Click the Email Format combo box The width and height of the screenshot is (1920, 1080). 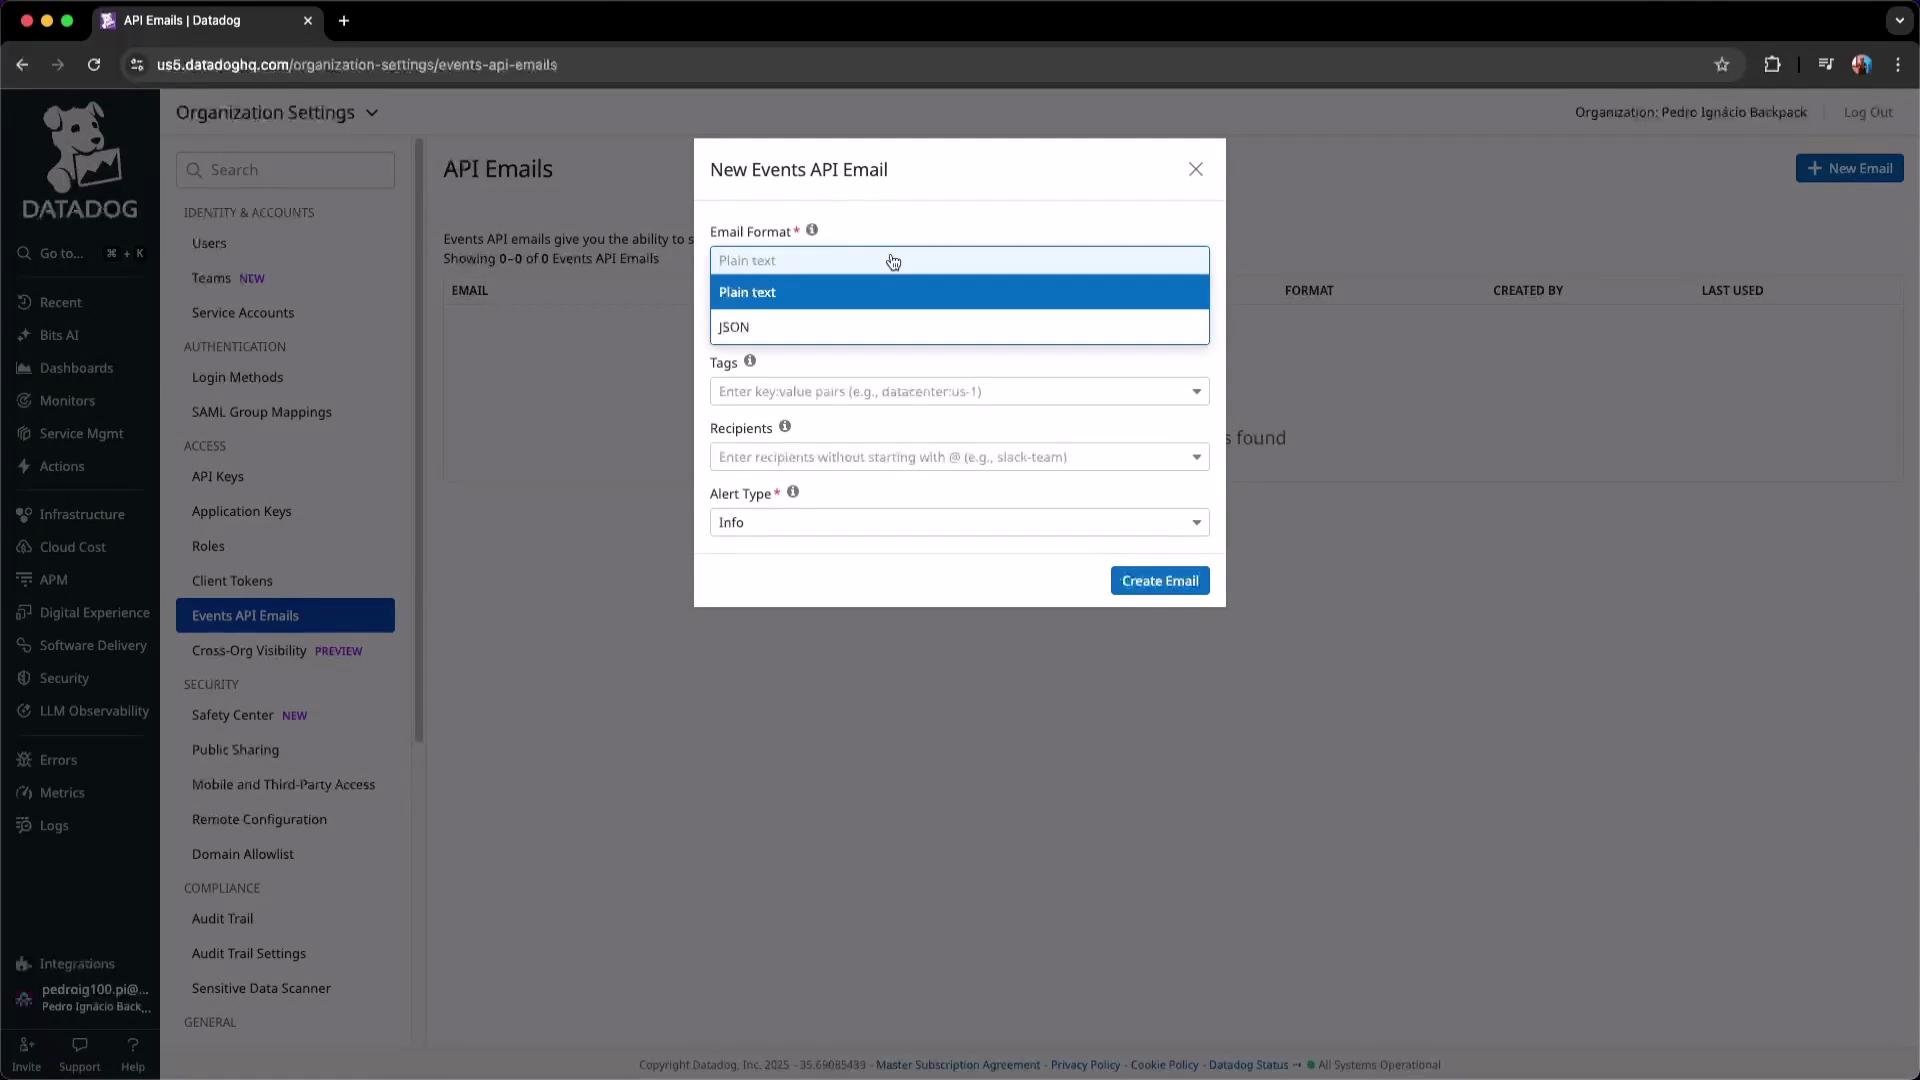[x=959, y=261]
